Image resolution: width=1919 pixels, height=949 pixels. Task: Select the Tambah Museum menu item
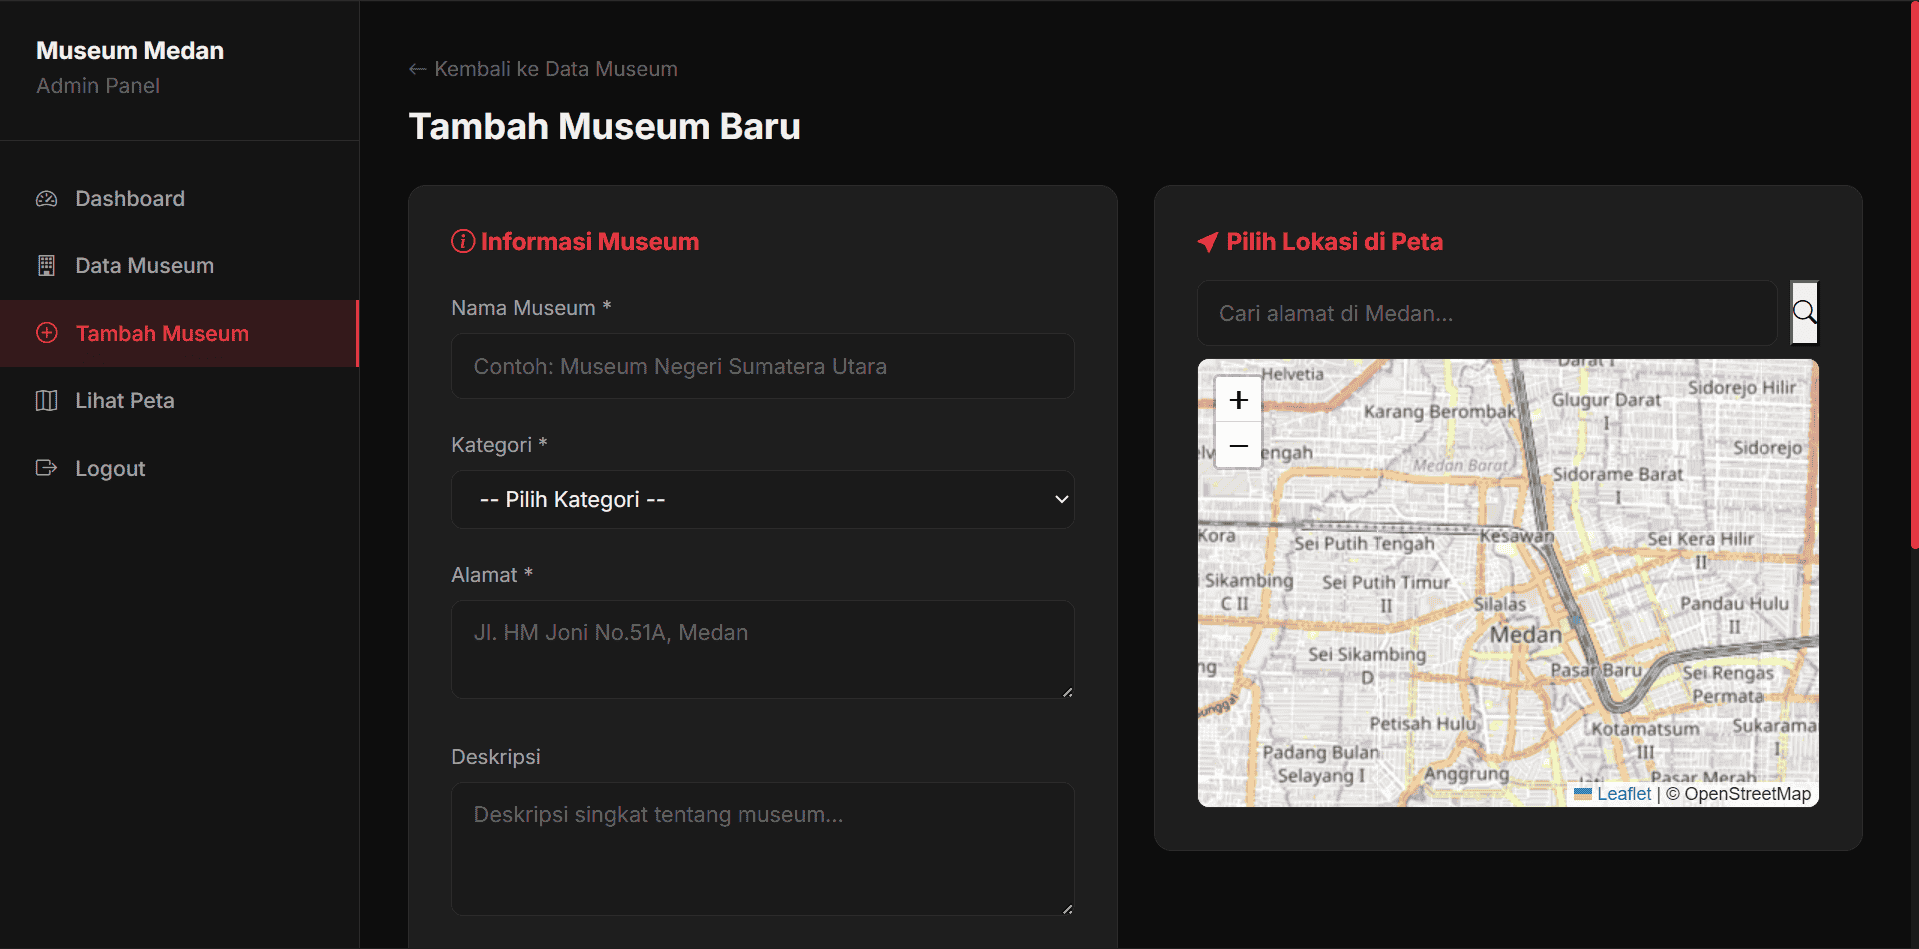tap(179, 333)
